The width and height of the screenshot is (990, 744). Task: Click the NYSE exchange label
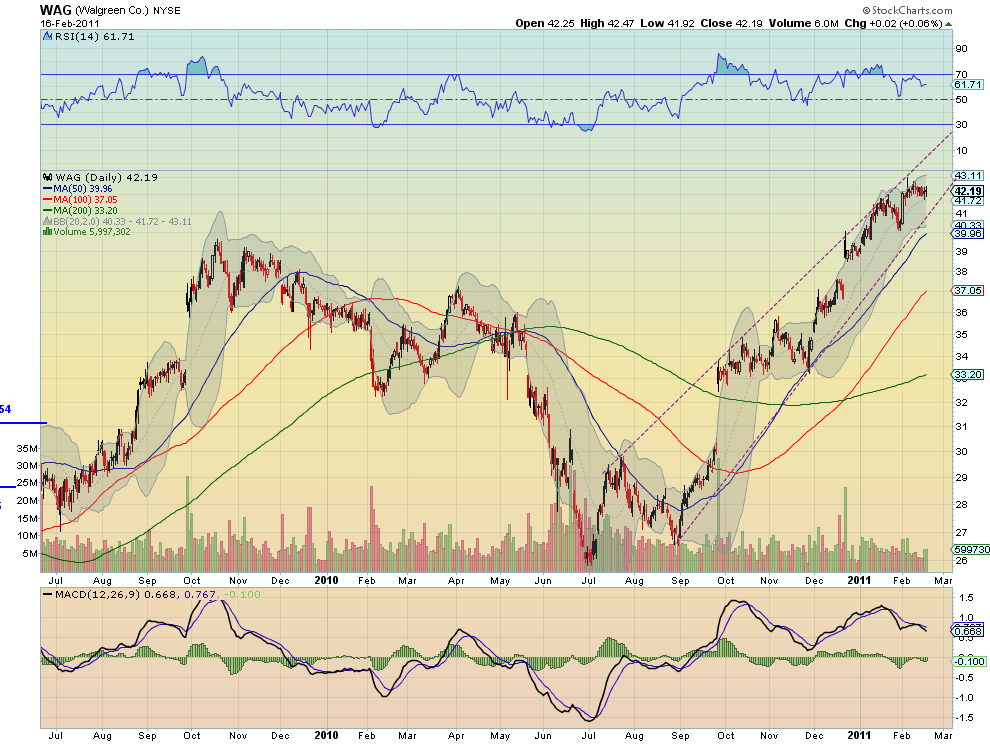pos(167,11)
